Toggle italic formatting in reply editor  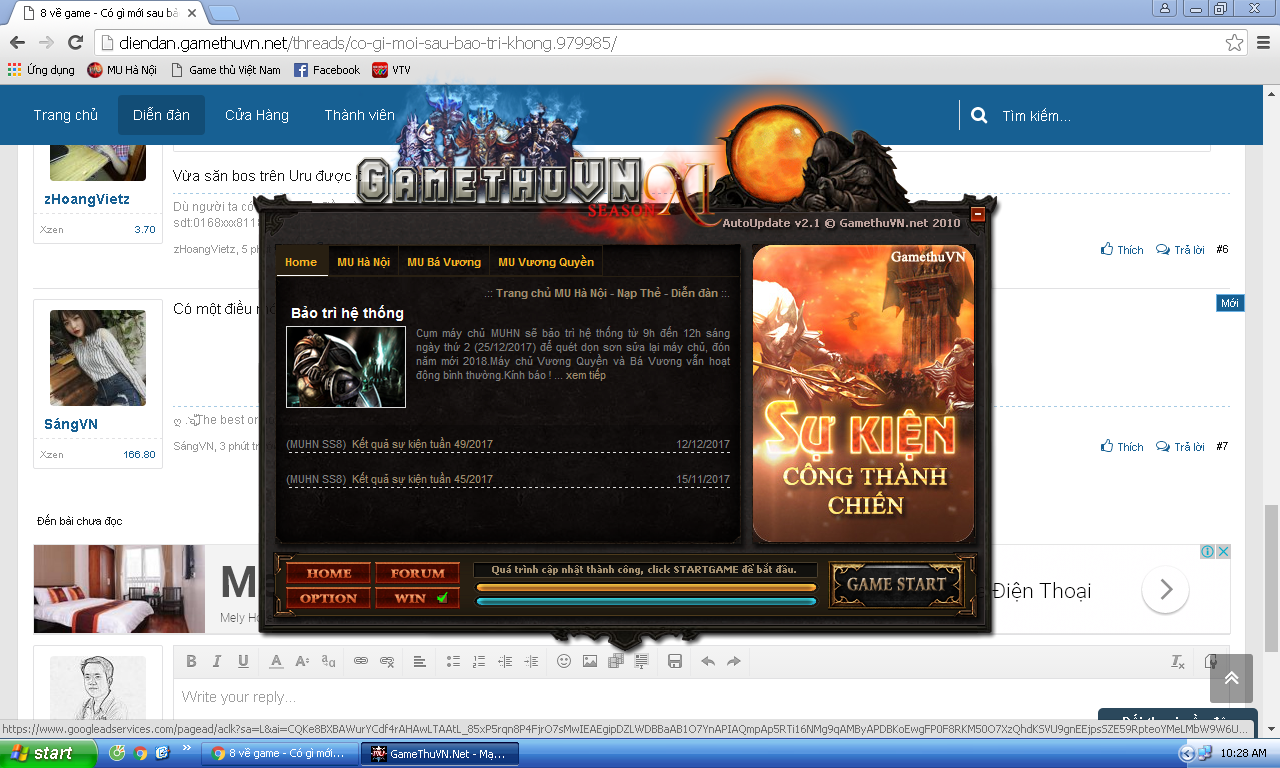[x=217, y=661]
